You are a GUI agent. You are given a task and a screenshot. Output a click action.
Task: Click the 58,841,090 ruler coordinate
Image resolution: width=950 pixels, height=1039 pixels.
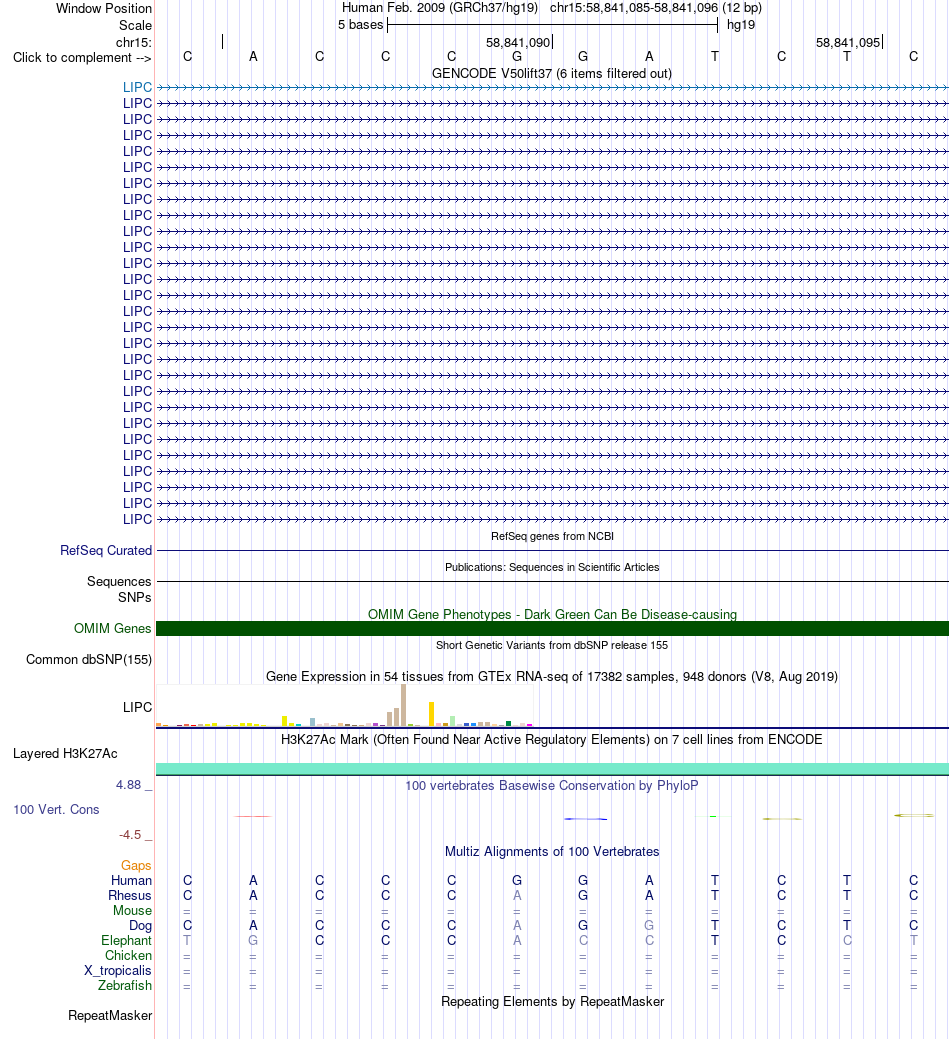[x=518, y=42]
